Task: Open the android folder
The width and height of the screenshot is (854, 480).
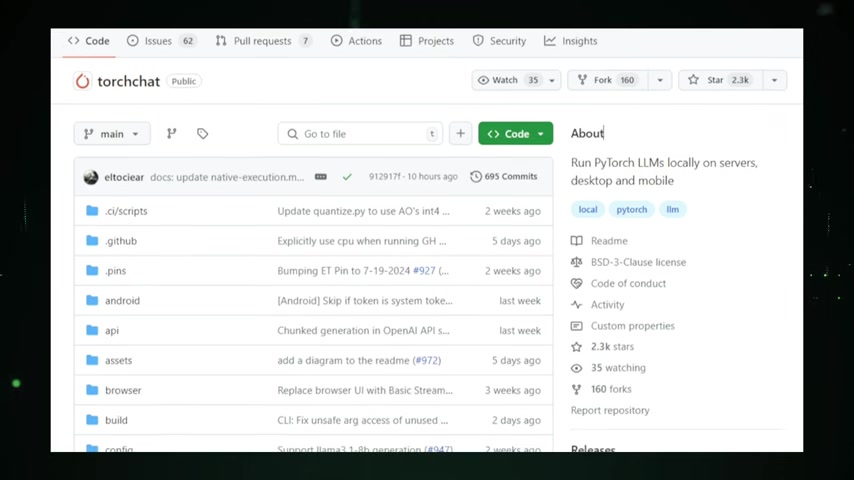Action: (123, 301)
